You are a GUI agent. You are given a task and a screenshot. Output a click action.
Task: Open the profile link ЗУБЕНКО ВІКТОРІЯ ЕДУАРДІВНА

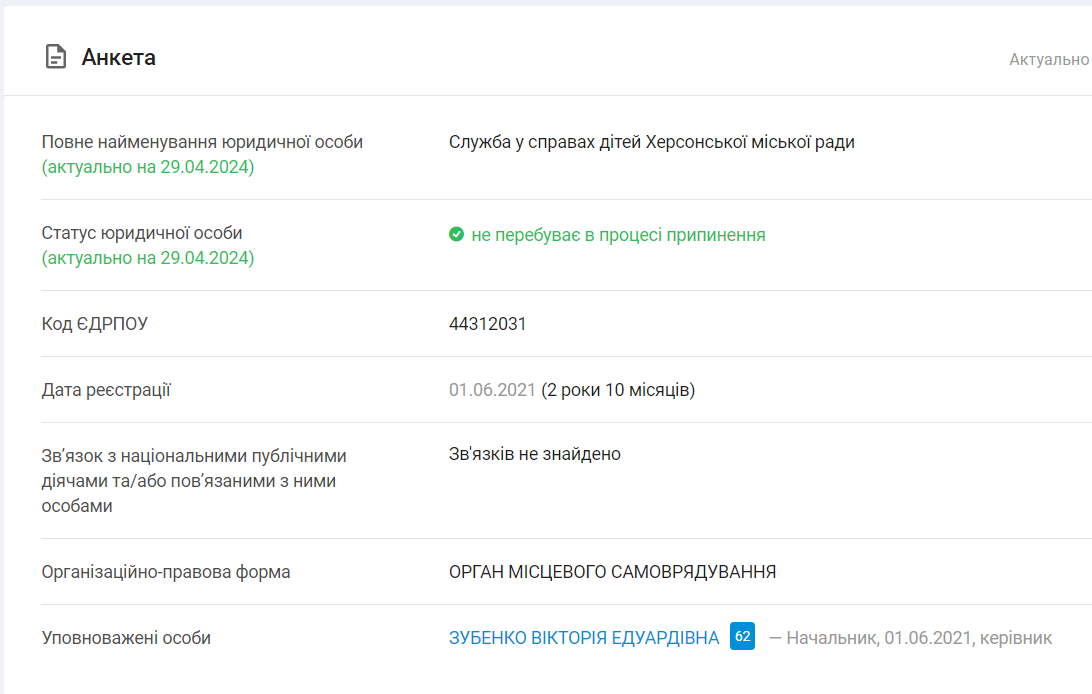(584, 636)
